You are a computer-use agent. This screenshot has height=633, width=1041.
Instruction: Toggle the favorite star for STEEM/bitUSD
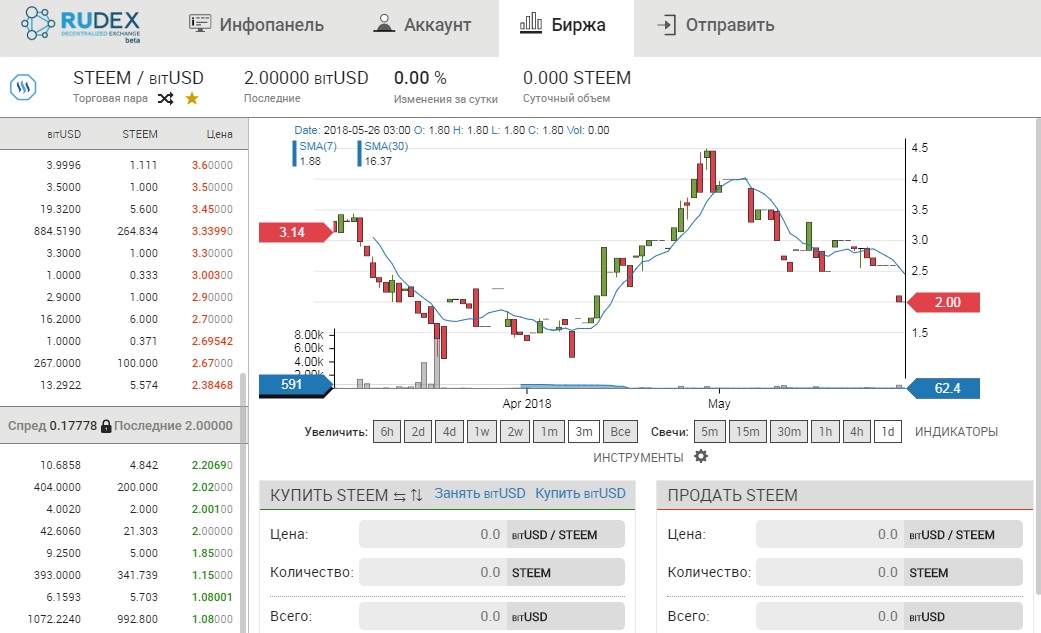pos(192,98)
